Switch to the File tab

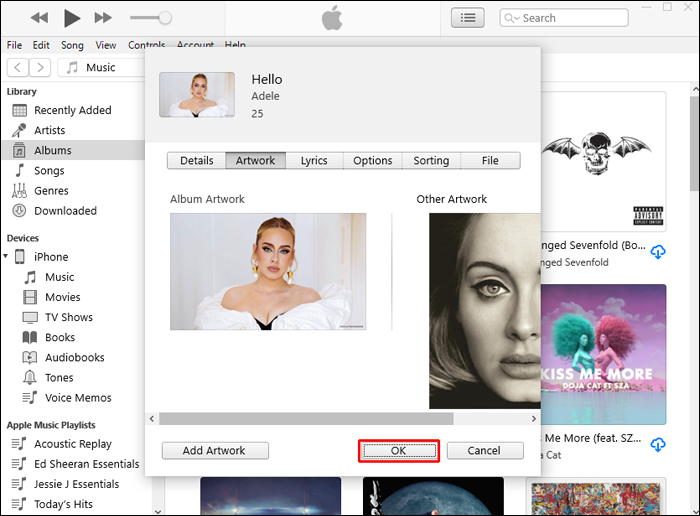point(490,161)
